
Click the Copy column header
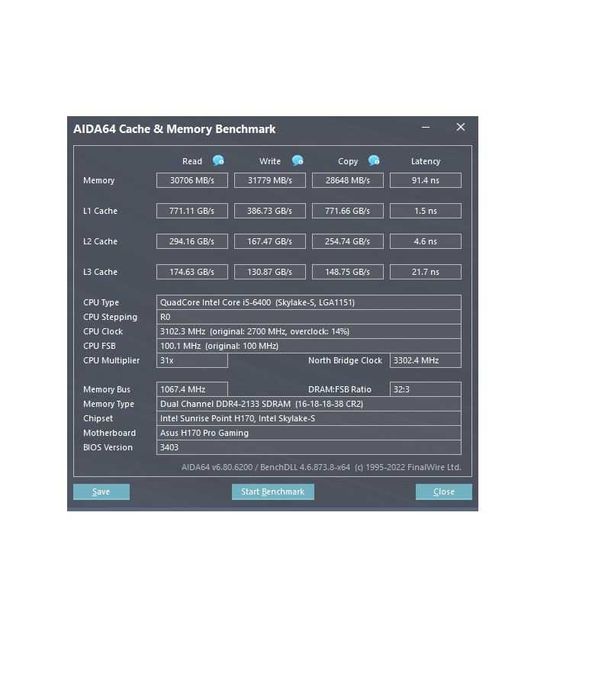[x=348, y=161]
